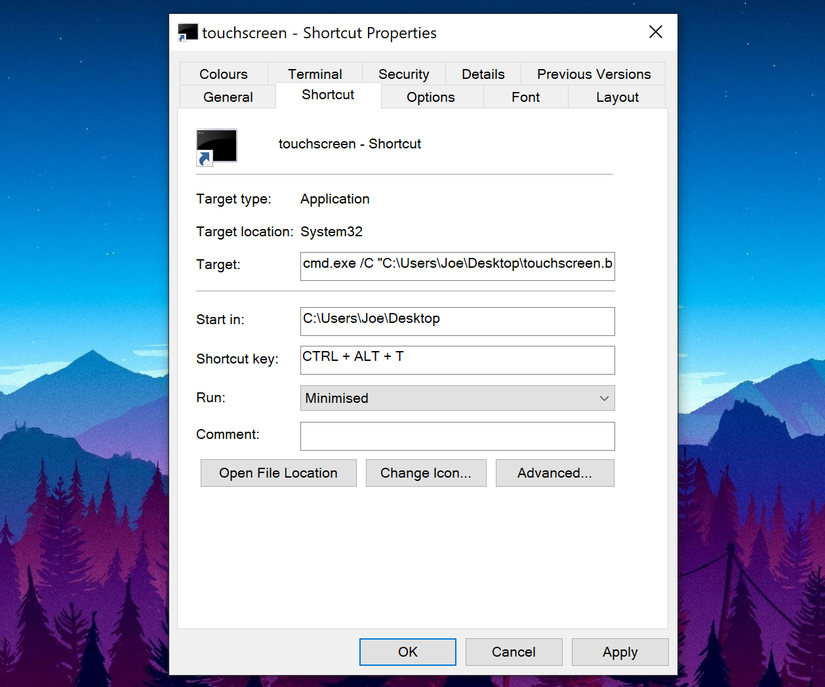Viewport: 825px width, 687px height.
Task: Confirm with the OK button
Action: tap(408, 652)
